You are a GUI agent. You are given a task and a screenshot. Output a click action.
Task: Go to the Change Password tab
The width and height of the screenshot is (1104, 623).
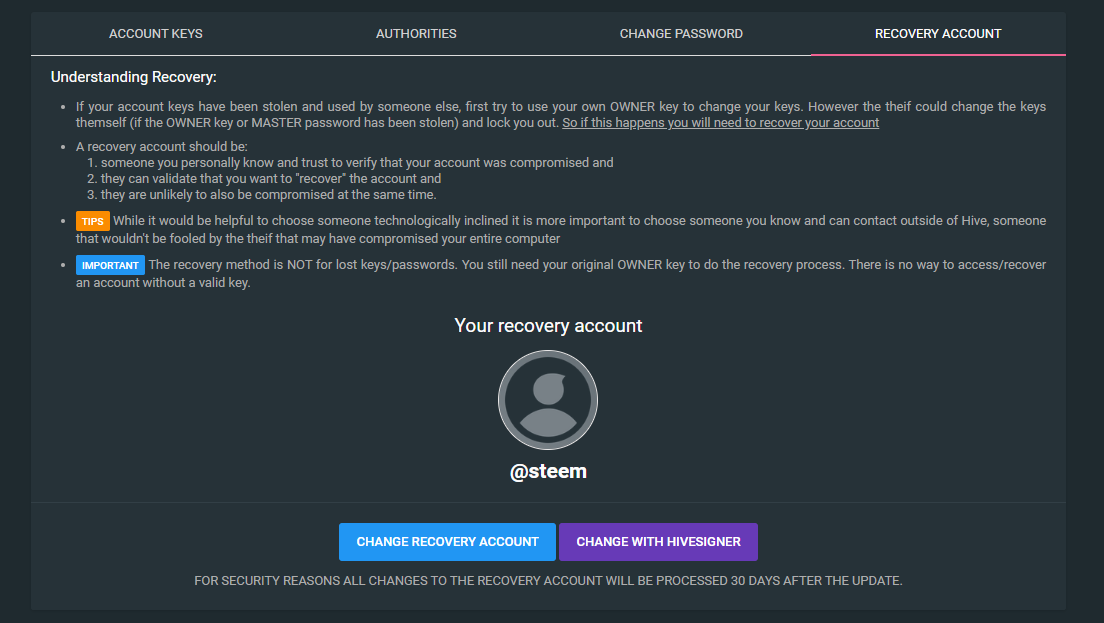(681, 34)
